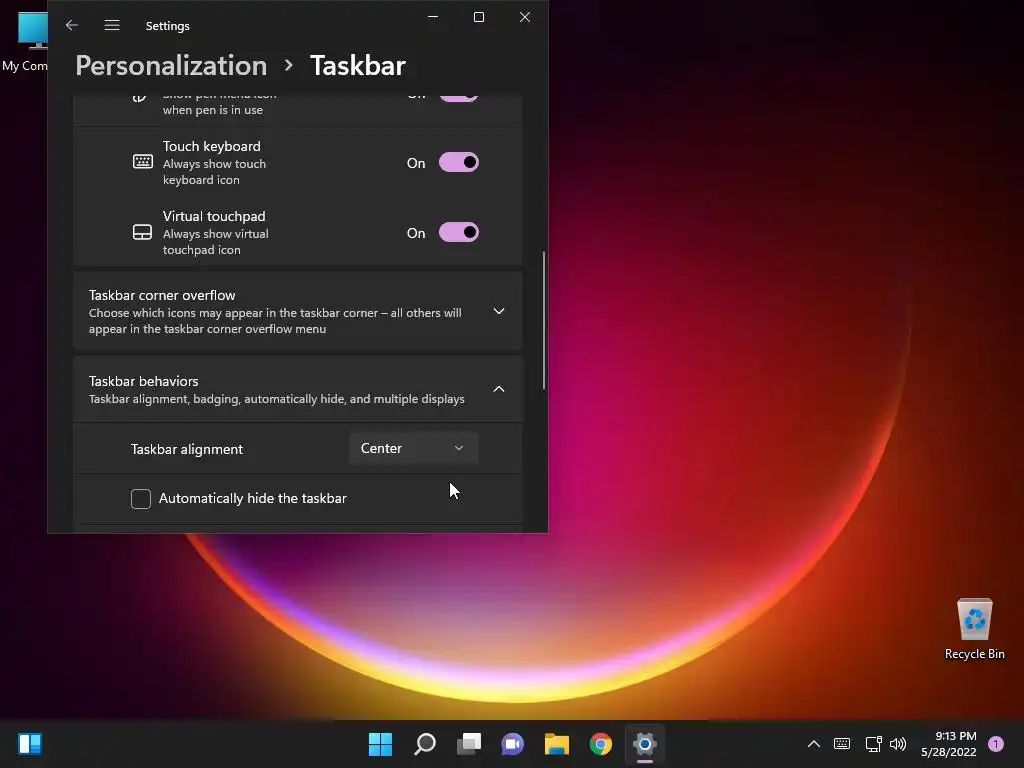
Task: Maximize the Settings window
Action: [x=479, y=17]
